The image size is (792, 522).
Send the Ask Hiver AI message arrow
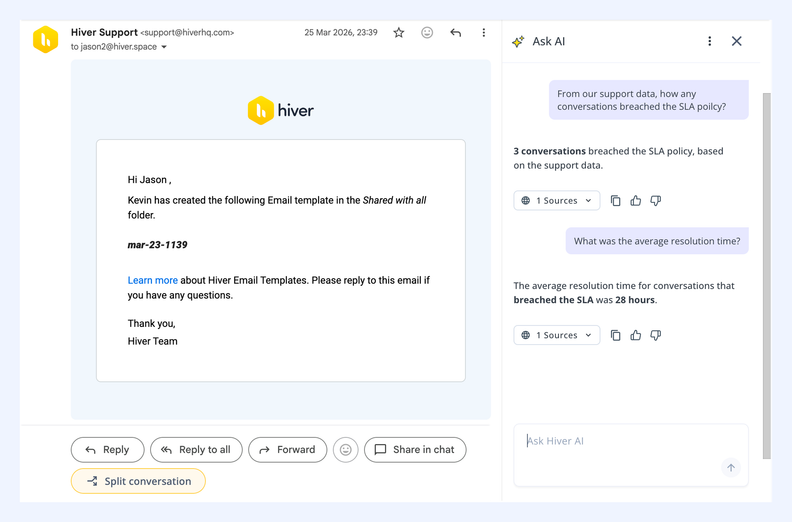731,467
